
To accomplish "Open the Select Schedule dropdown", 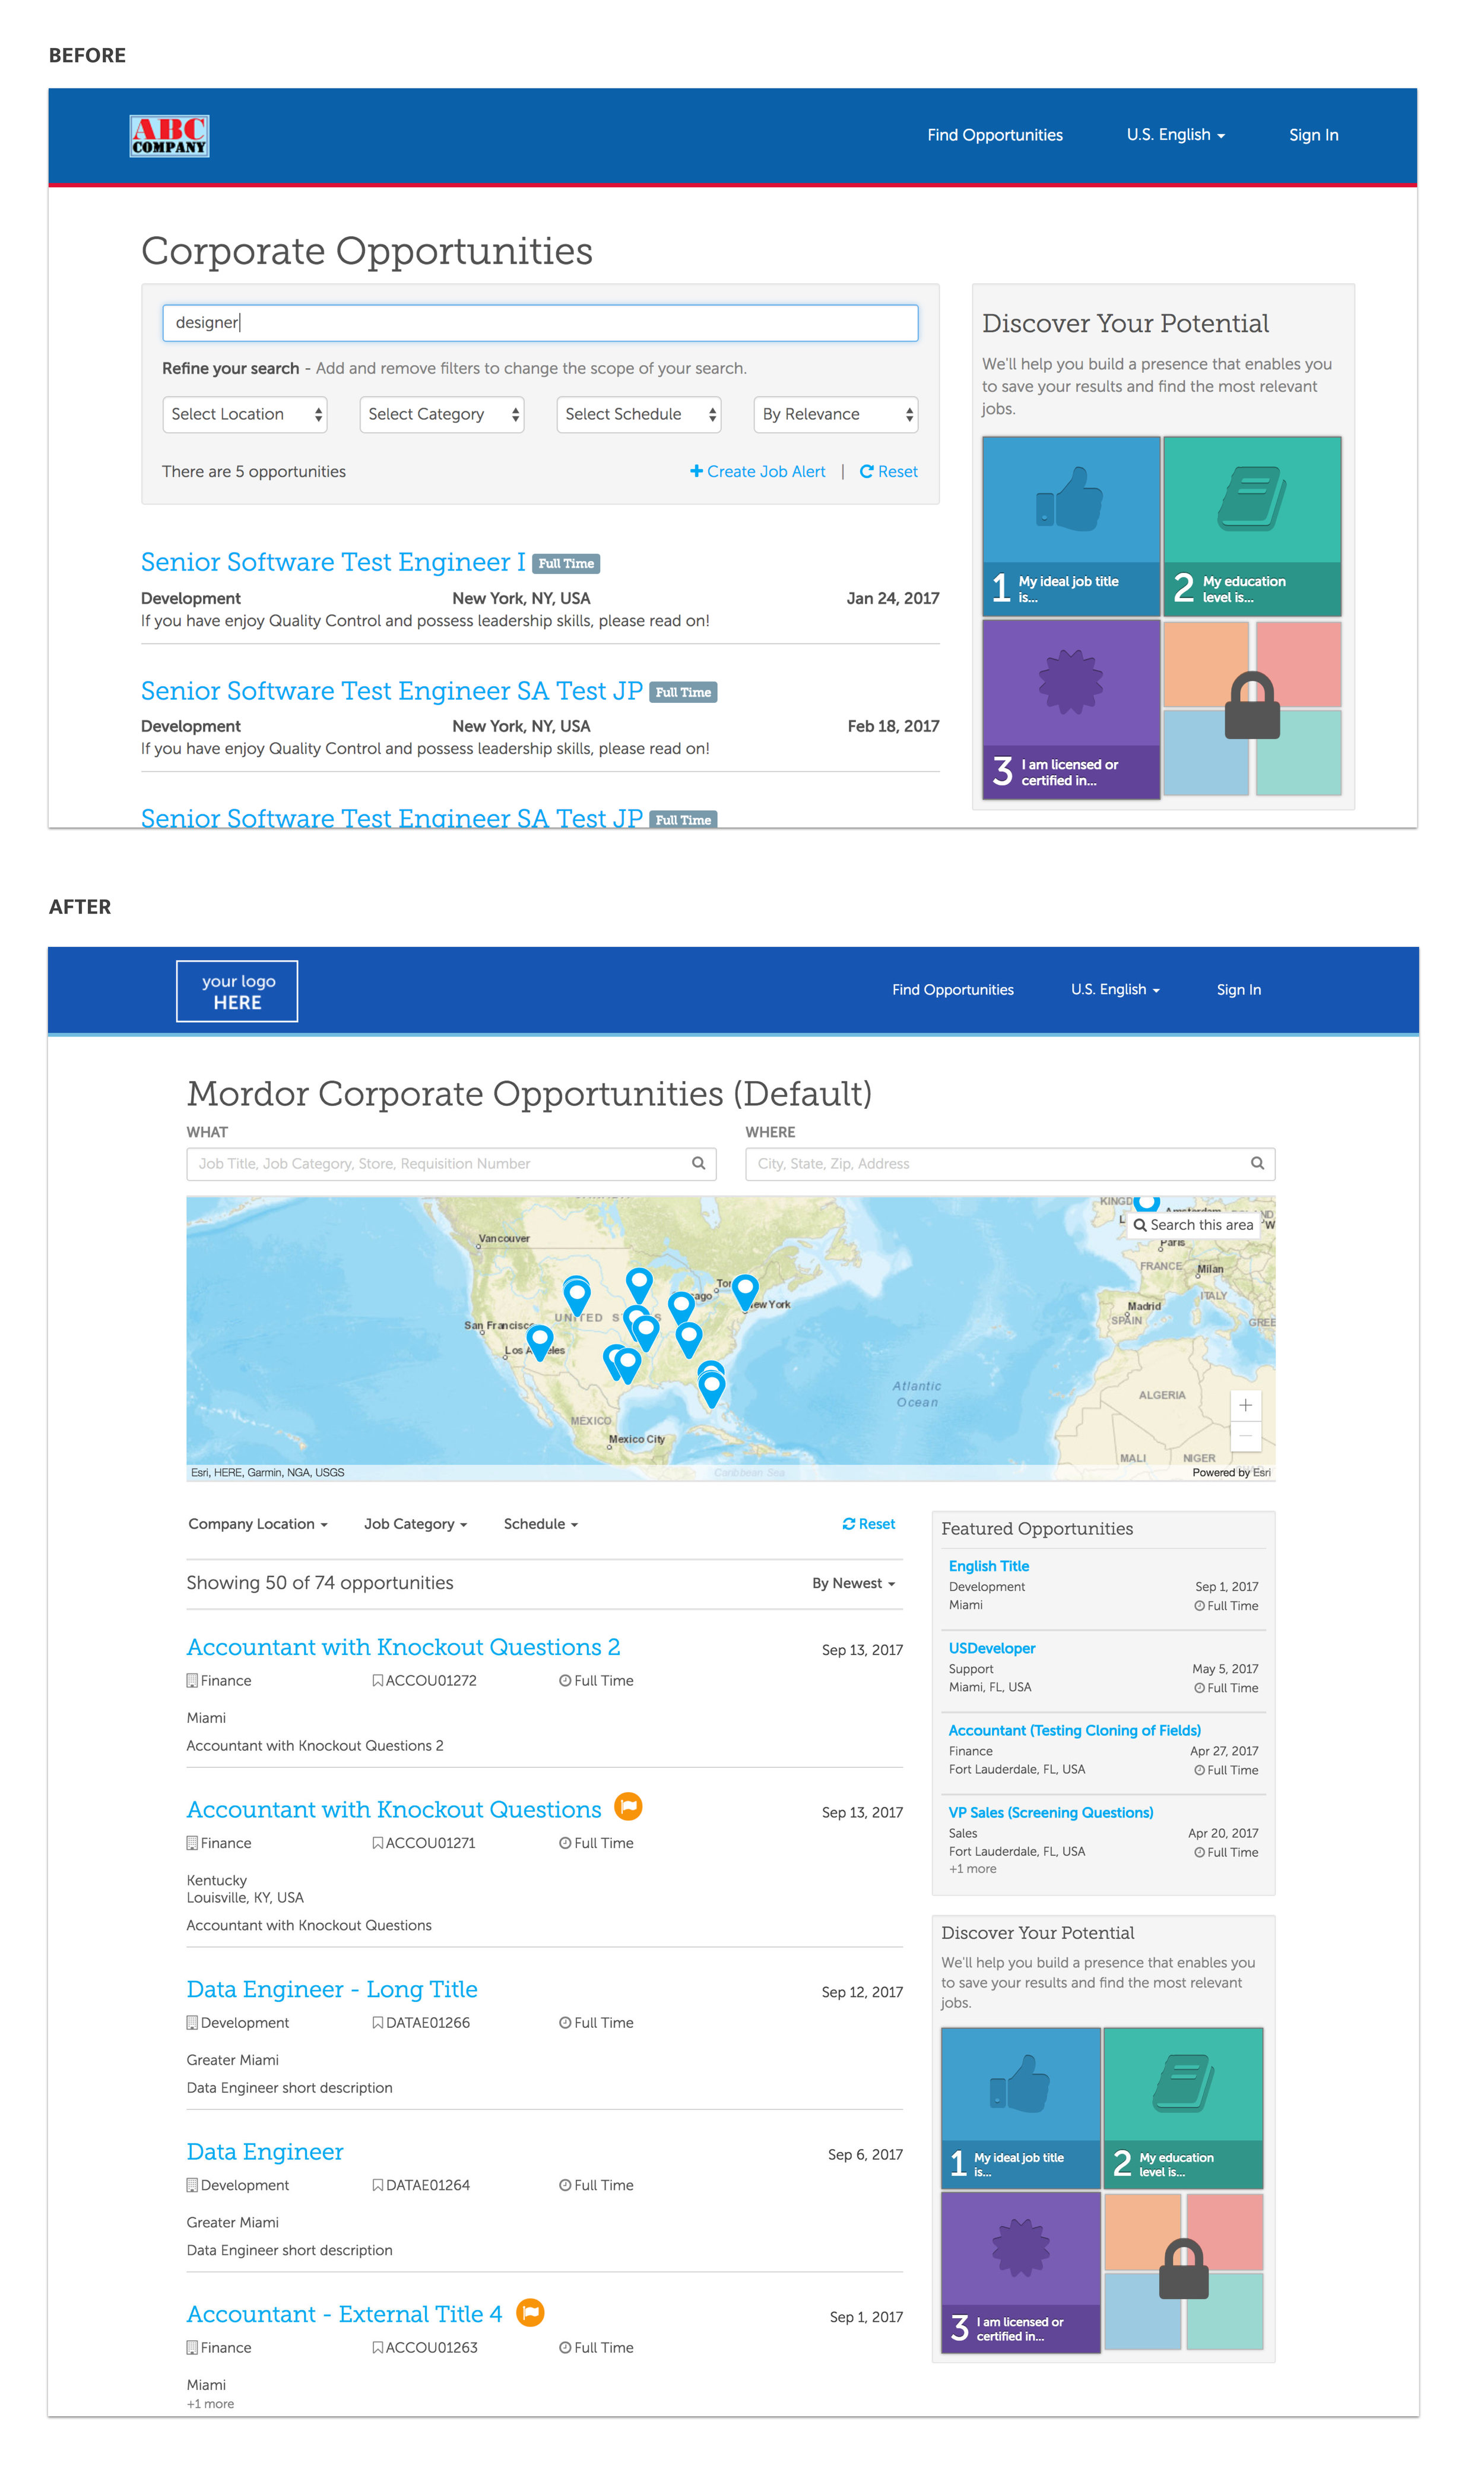I will [639, 414].
